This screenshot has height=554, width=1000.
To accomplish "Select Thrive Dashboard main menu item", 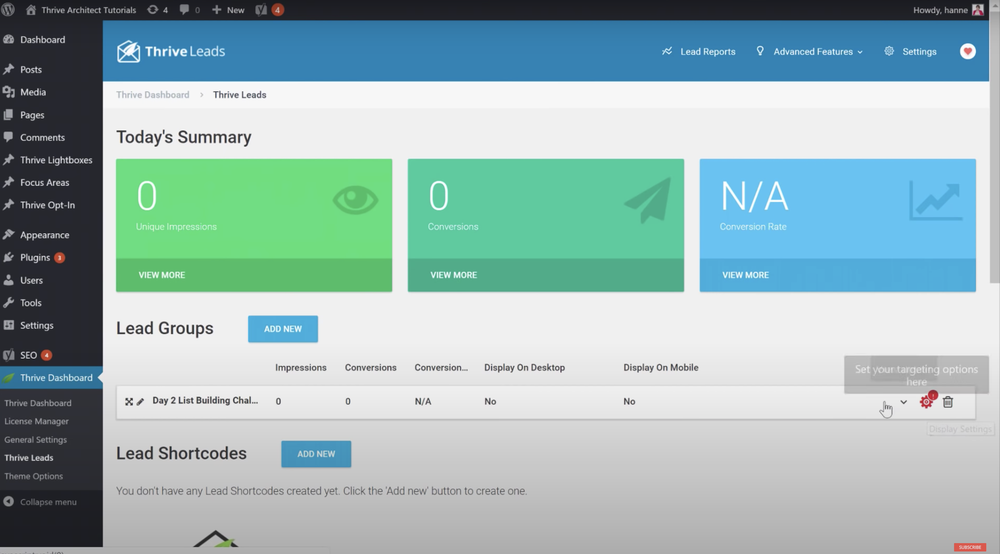I will [51, 377].
